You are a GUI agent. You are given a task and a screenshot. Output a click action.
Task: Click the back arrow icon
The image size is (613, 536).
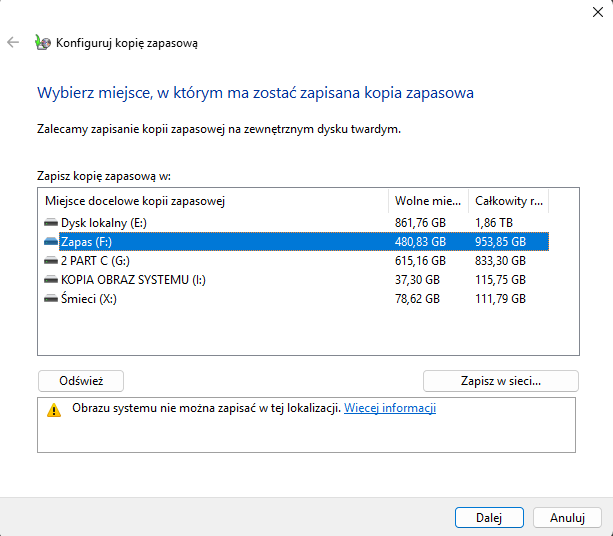click(x=13, y=43)
